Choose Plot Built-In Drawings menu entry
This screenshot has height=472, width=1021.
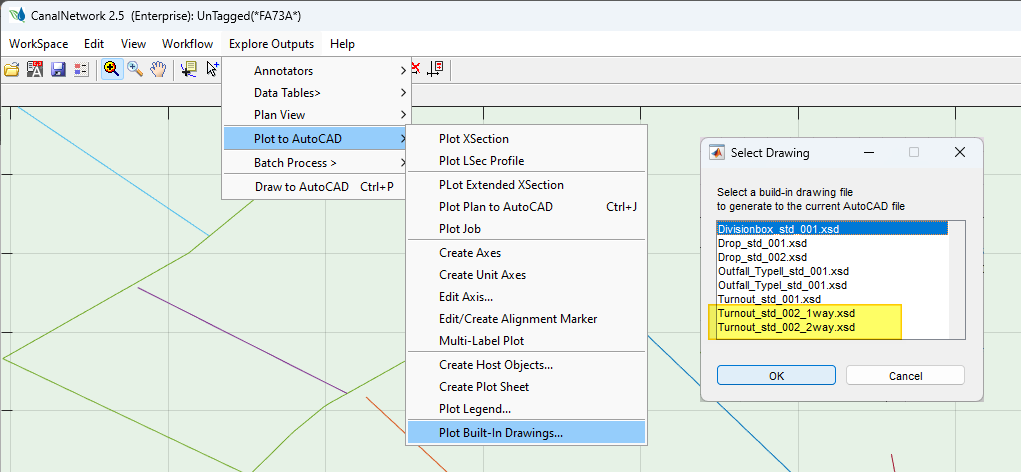pos(501,433)
